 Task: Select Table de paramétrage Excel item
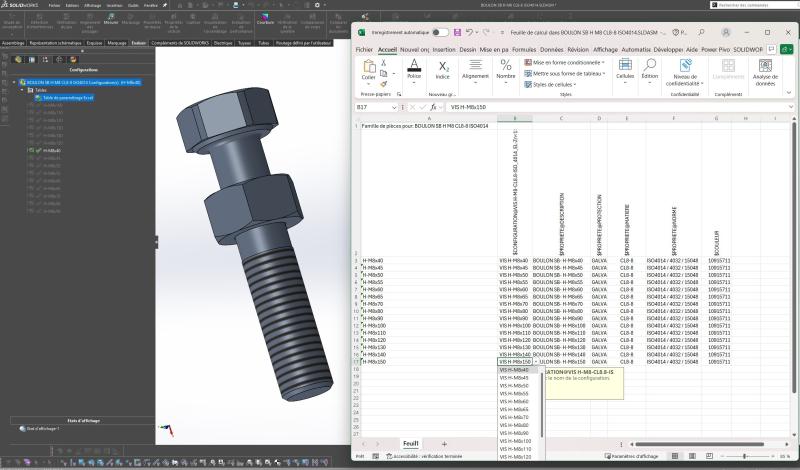click(x=66, y=97)
